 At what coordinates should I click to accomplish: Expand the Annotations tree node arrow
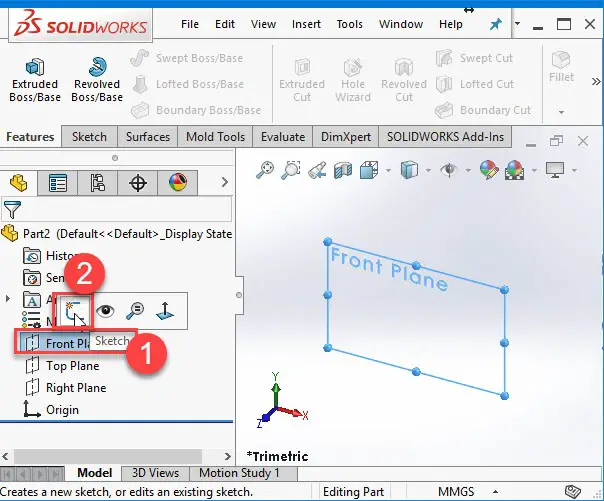[x=8, y=298]
